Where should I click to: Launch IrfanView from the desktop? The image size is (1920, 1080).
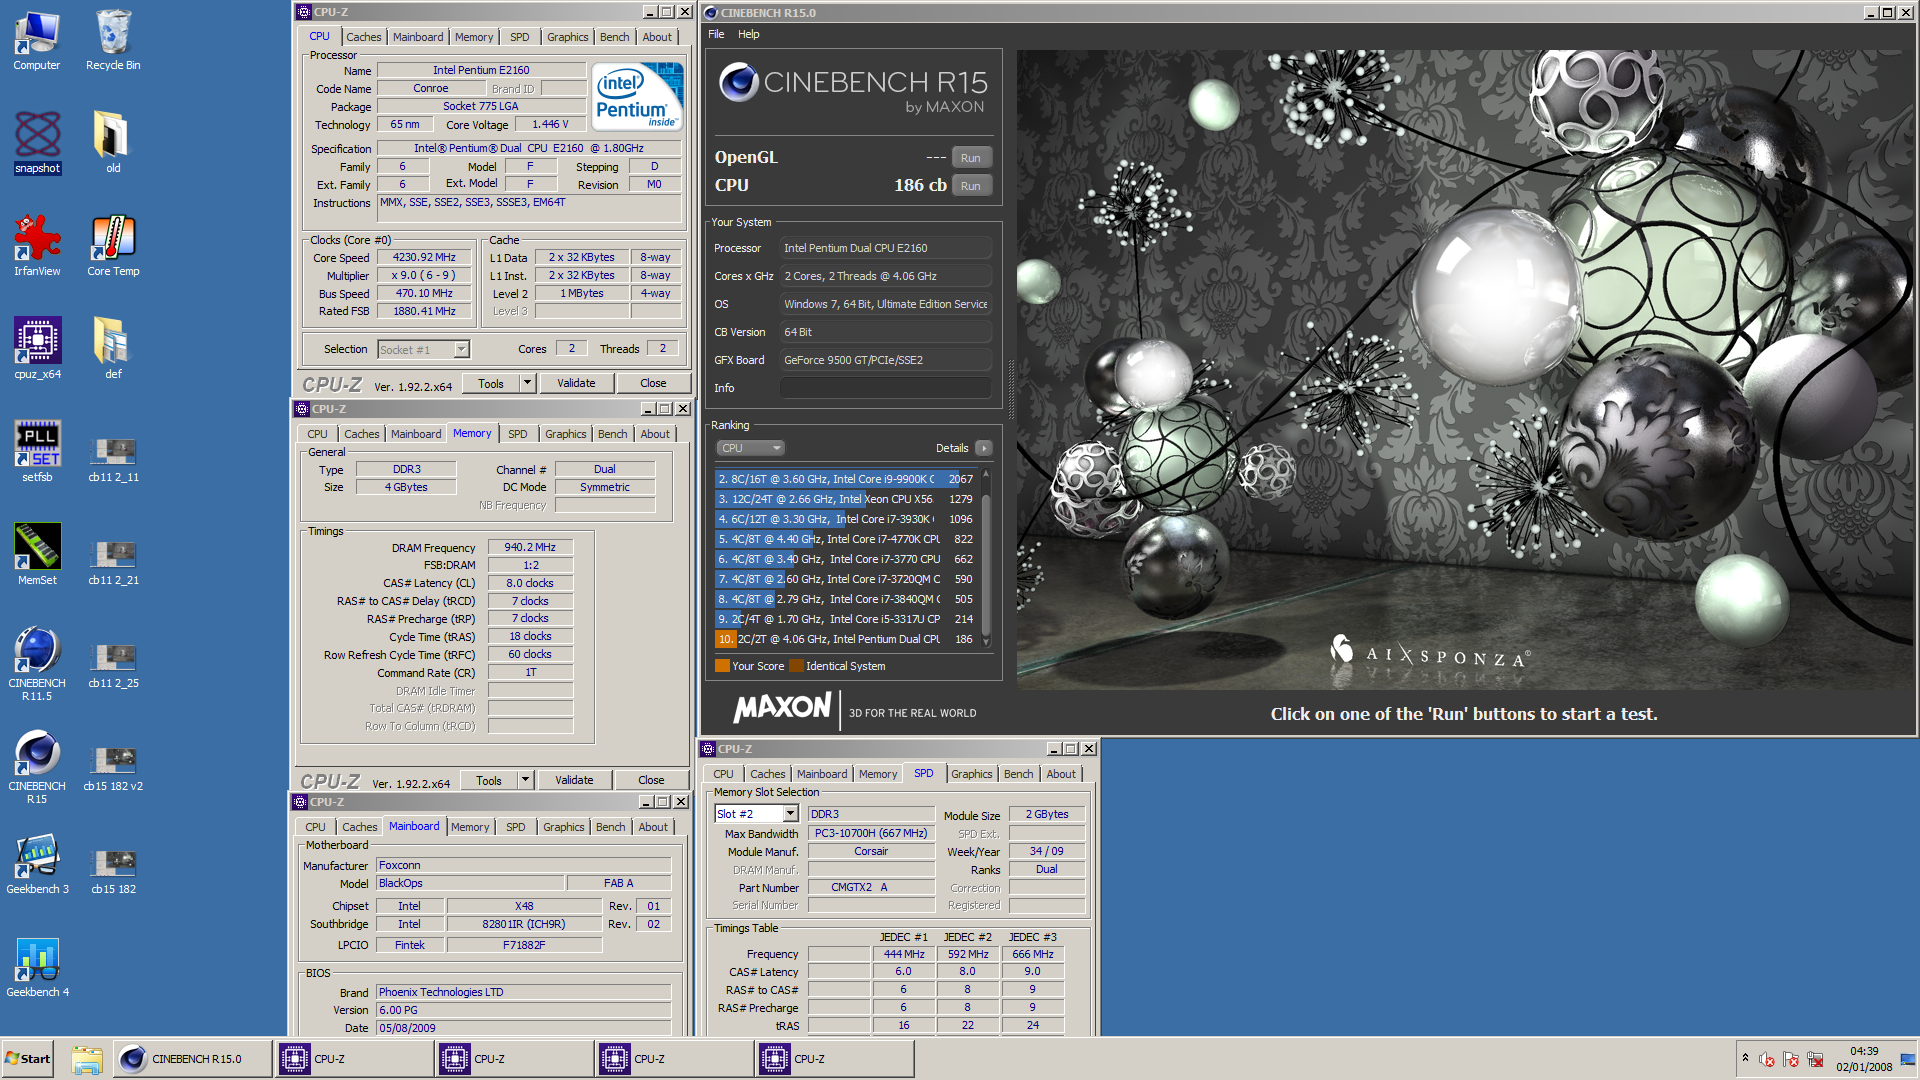(37, 246)
